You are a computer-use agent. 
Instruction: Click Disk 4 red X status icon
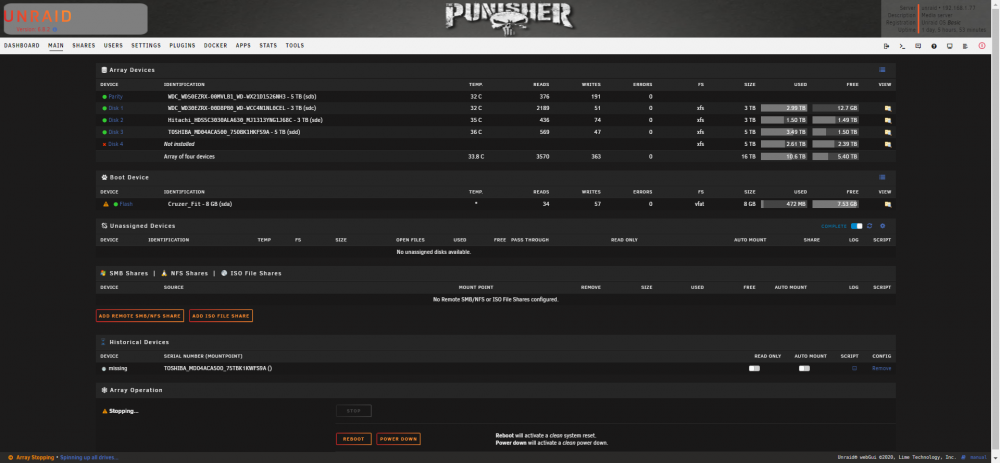(x=105, y=144)
